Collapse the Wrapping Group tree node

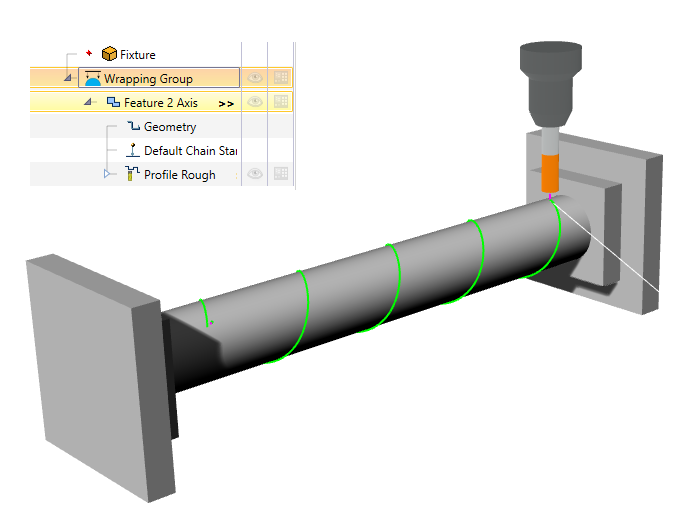pos(68,79)
